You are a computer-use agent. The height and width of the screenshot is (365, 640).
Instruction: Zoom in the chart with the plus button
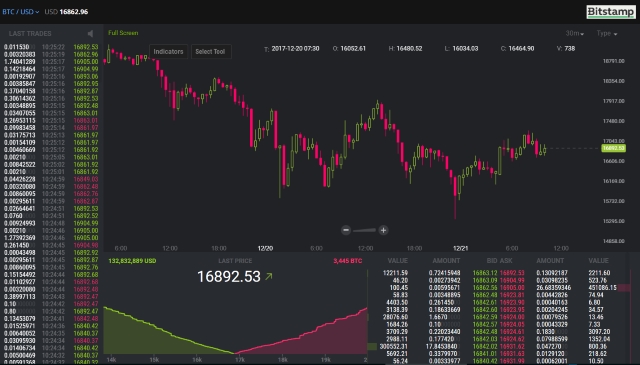383,230
